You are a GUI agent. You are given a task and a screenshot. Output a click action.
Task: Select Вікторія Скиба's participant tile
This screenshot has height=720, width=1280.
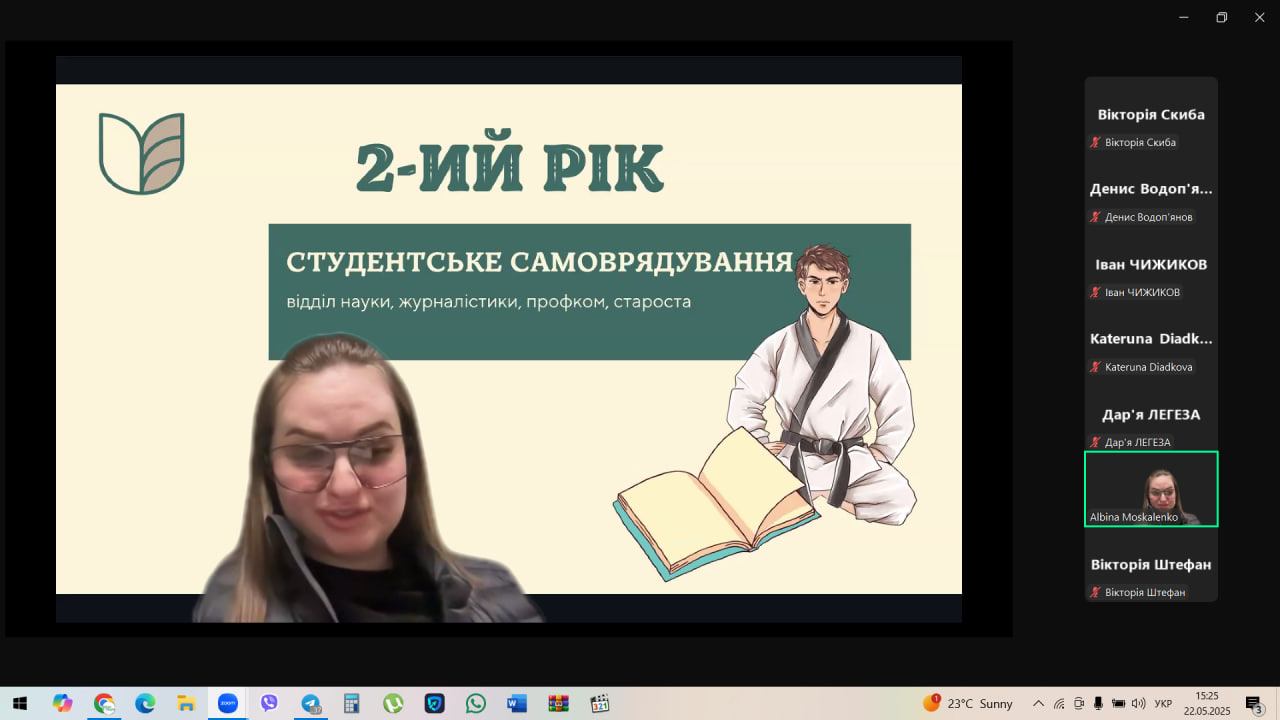click(x=1151, y=115)
